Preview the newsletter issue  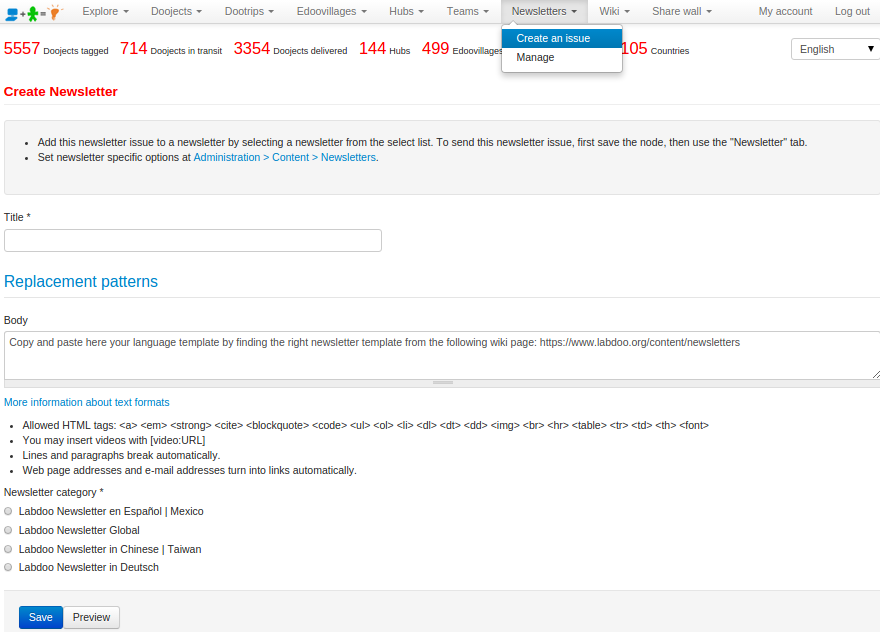[x=91, y=617]
